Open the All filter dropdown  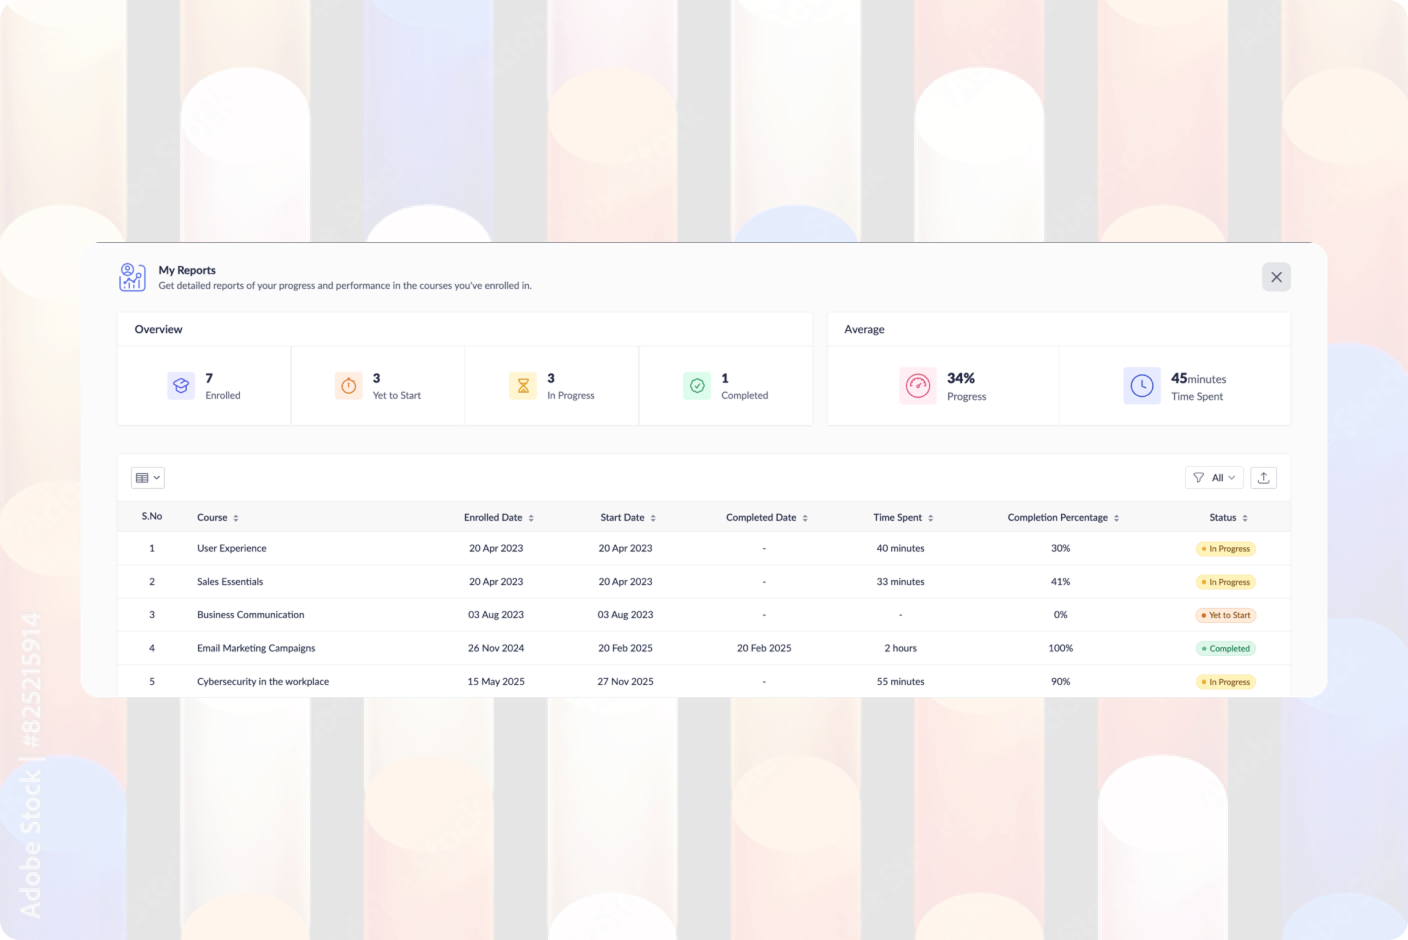coord(1214,477)
